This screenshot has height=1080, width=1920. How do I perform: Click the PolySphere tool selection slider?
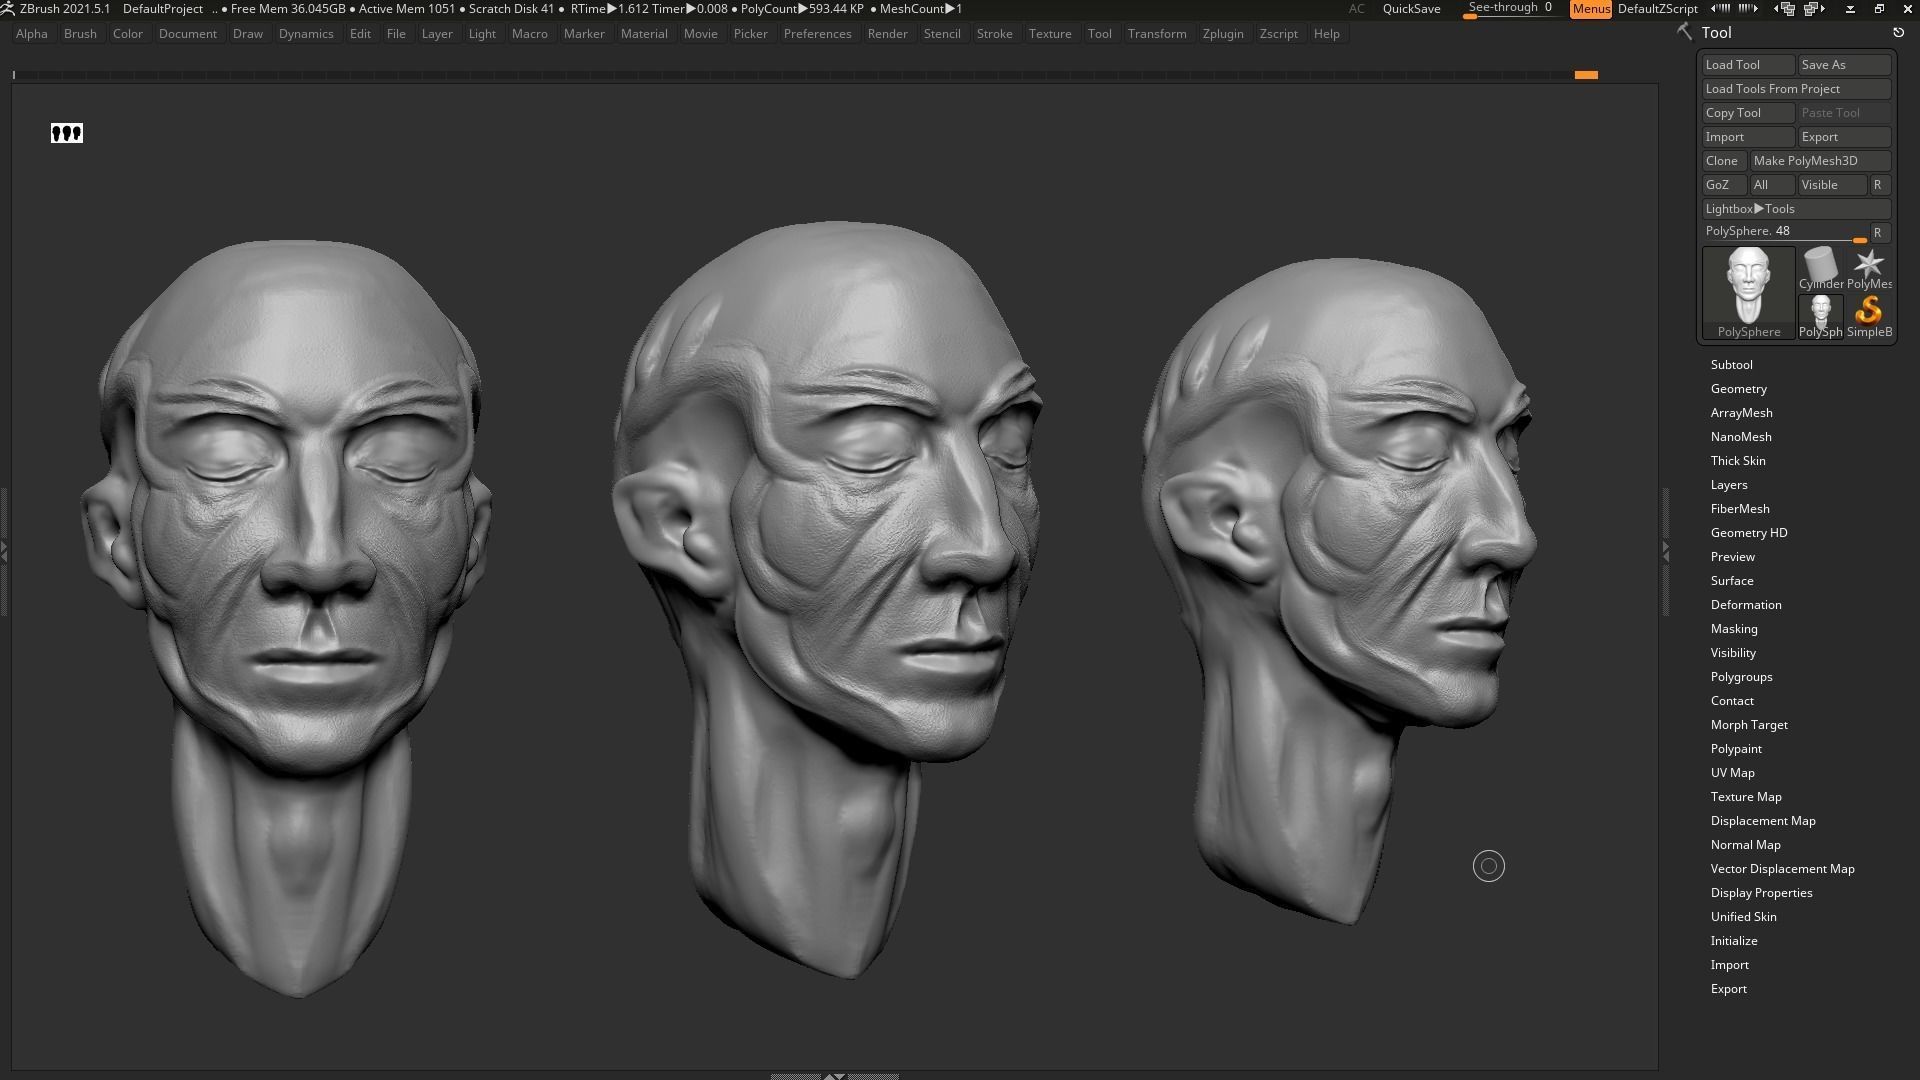1785,232
